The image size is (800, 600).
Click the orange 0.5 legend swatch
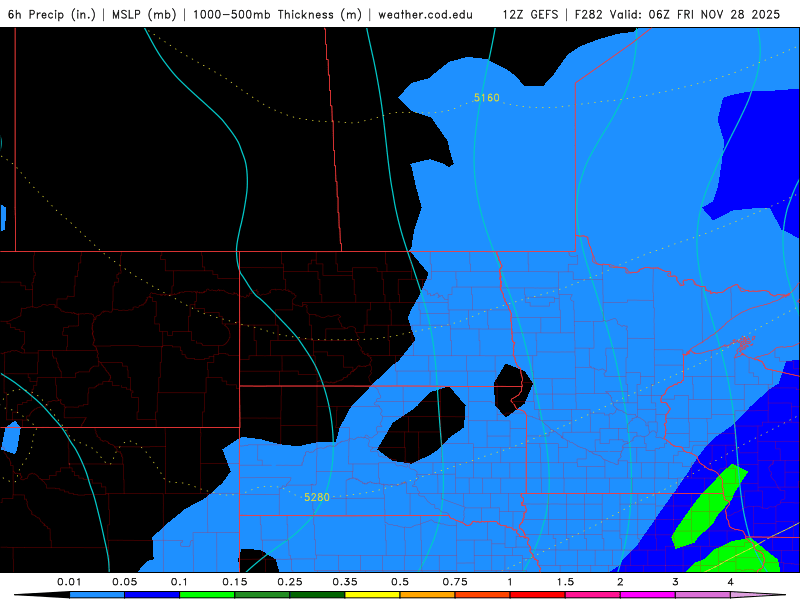(428, 595)
